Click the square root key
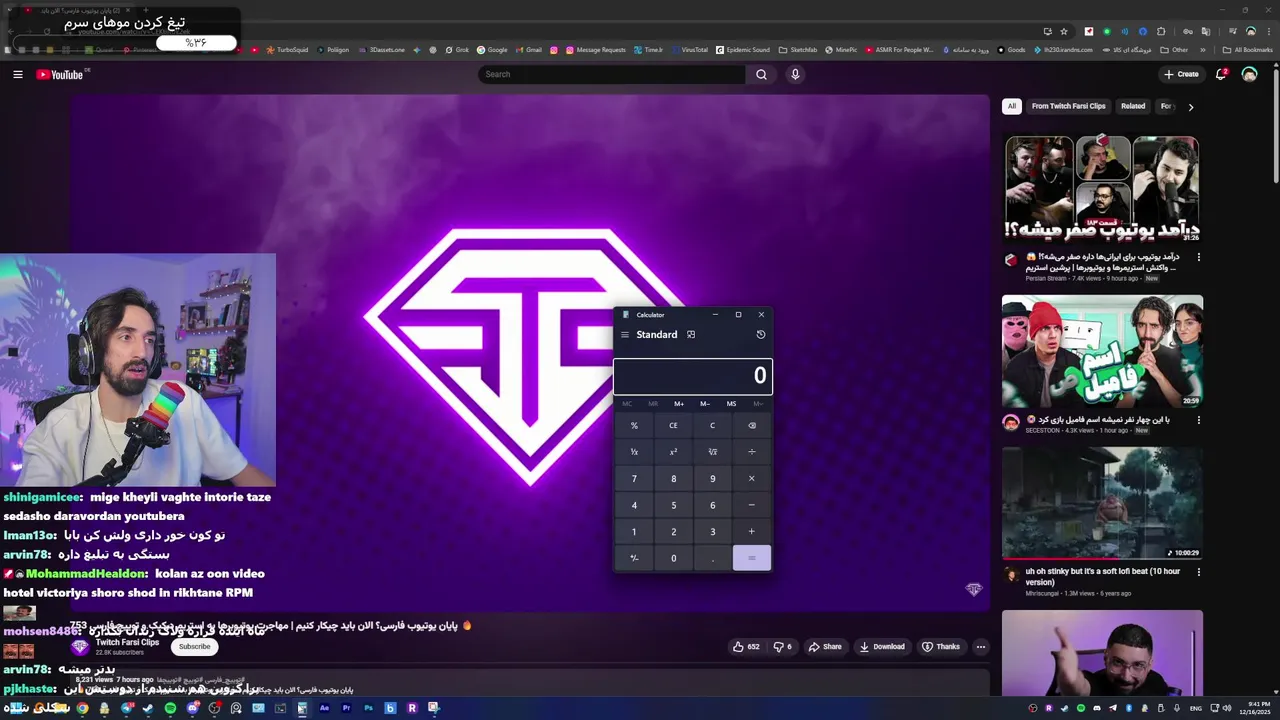The width and height of the screenshot is (1280, 720). click(x=712, y=452)
